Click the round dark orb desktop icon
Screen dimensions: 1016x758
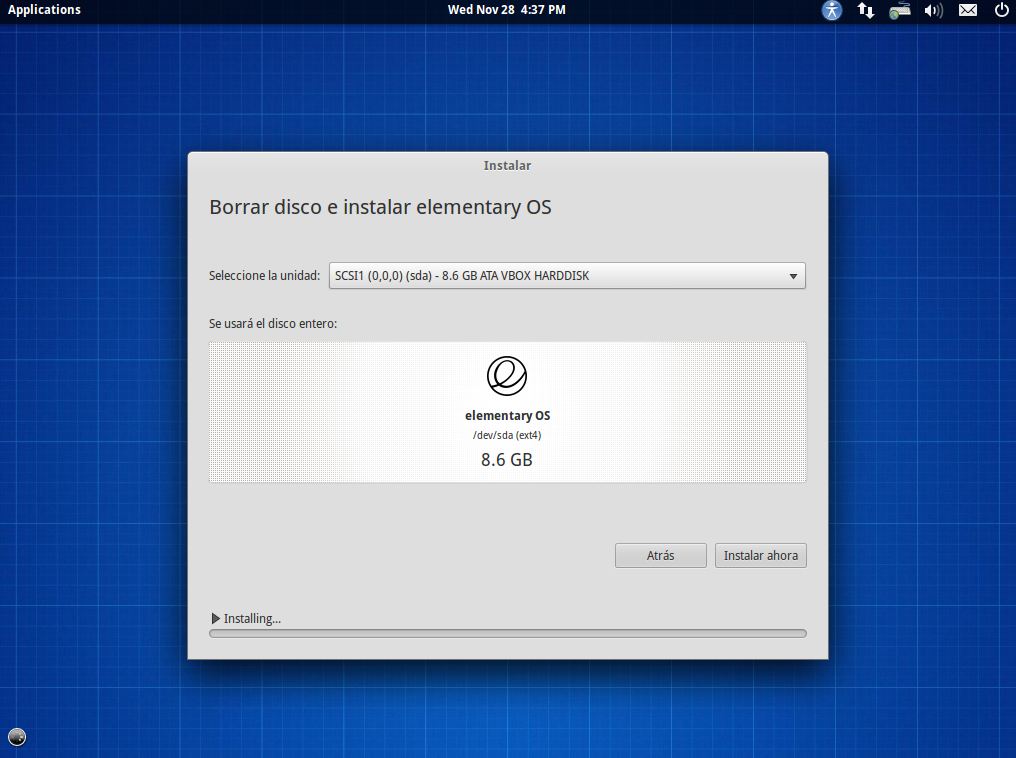(17, 738)
